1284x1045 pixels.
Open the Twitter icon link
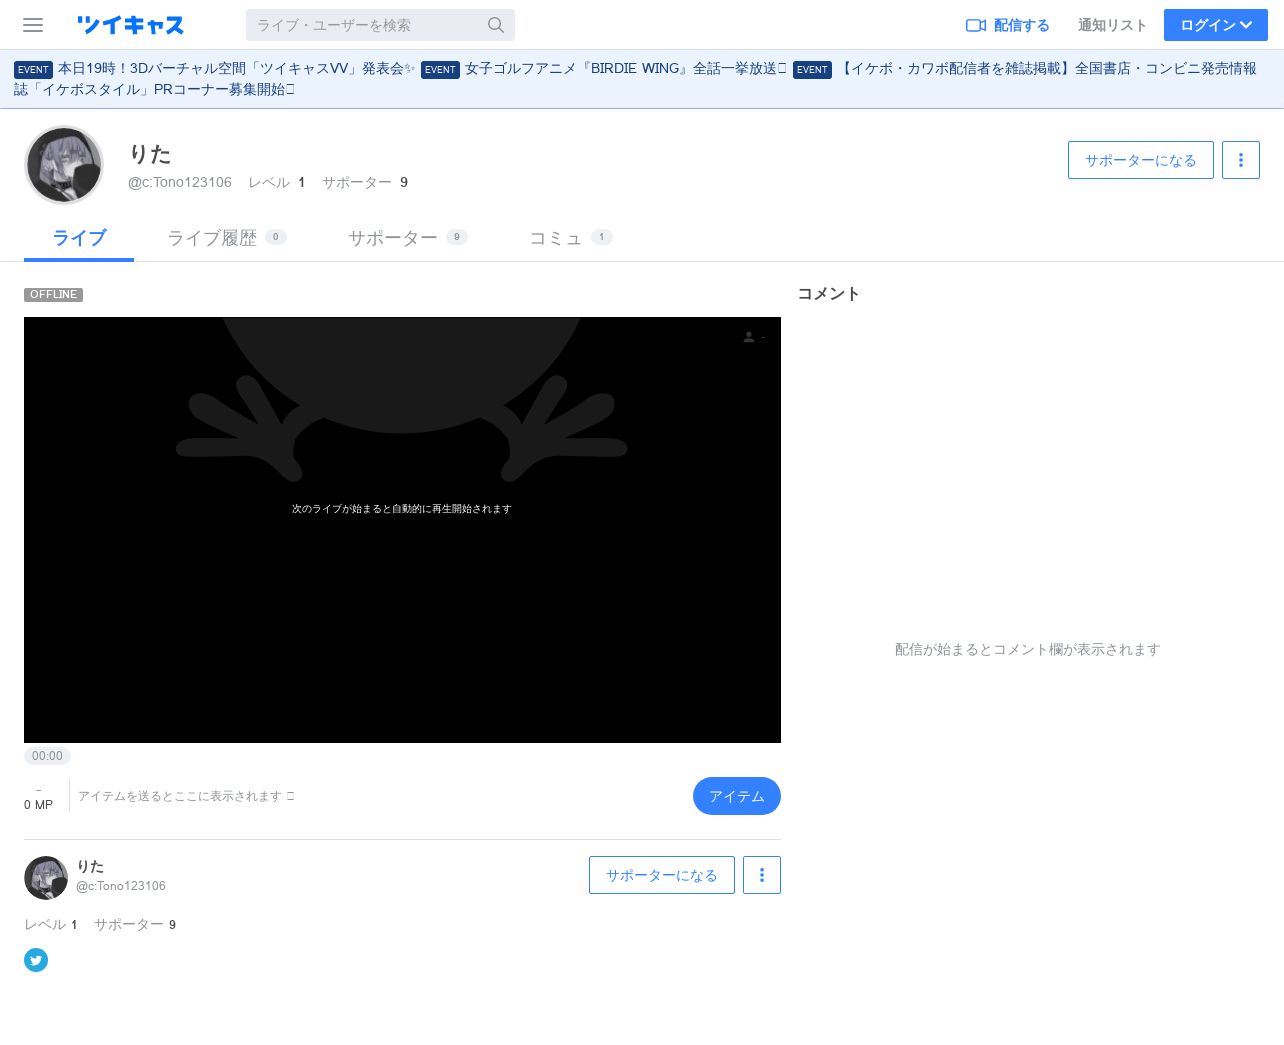(x=36, y=960)
